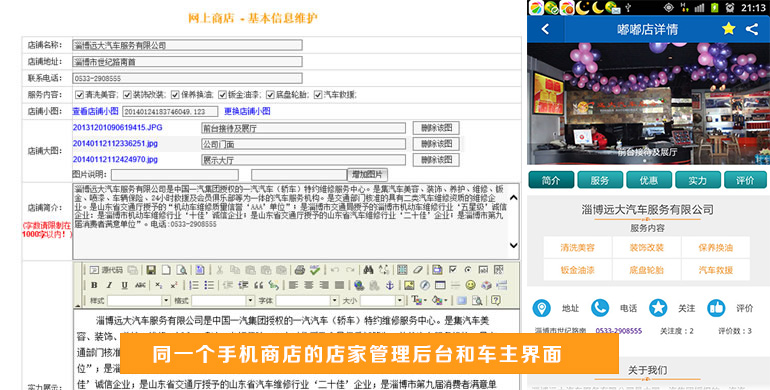This screenshot has width=770, height=390.
Task: Click the Save icon in editor toolbar
Action: coord(151,270)
